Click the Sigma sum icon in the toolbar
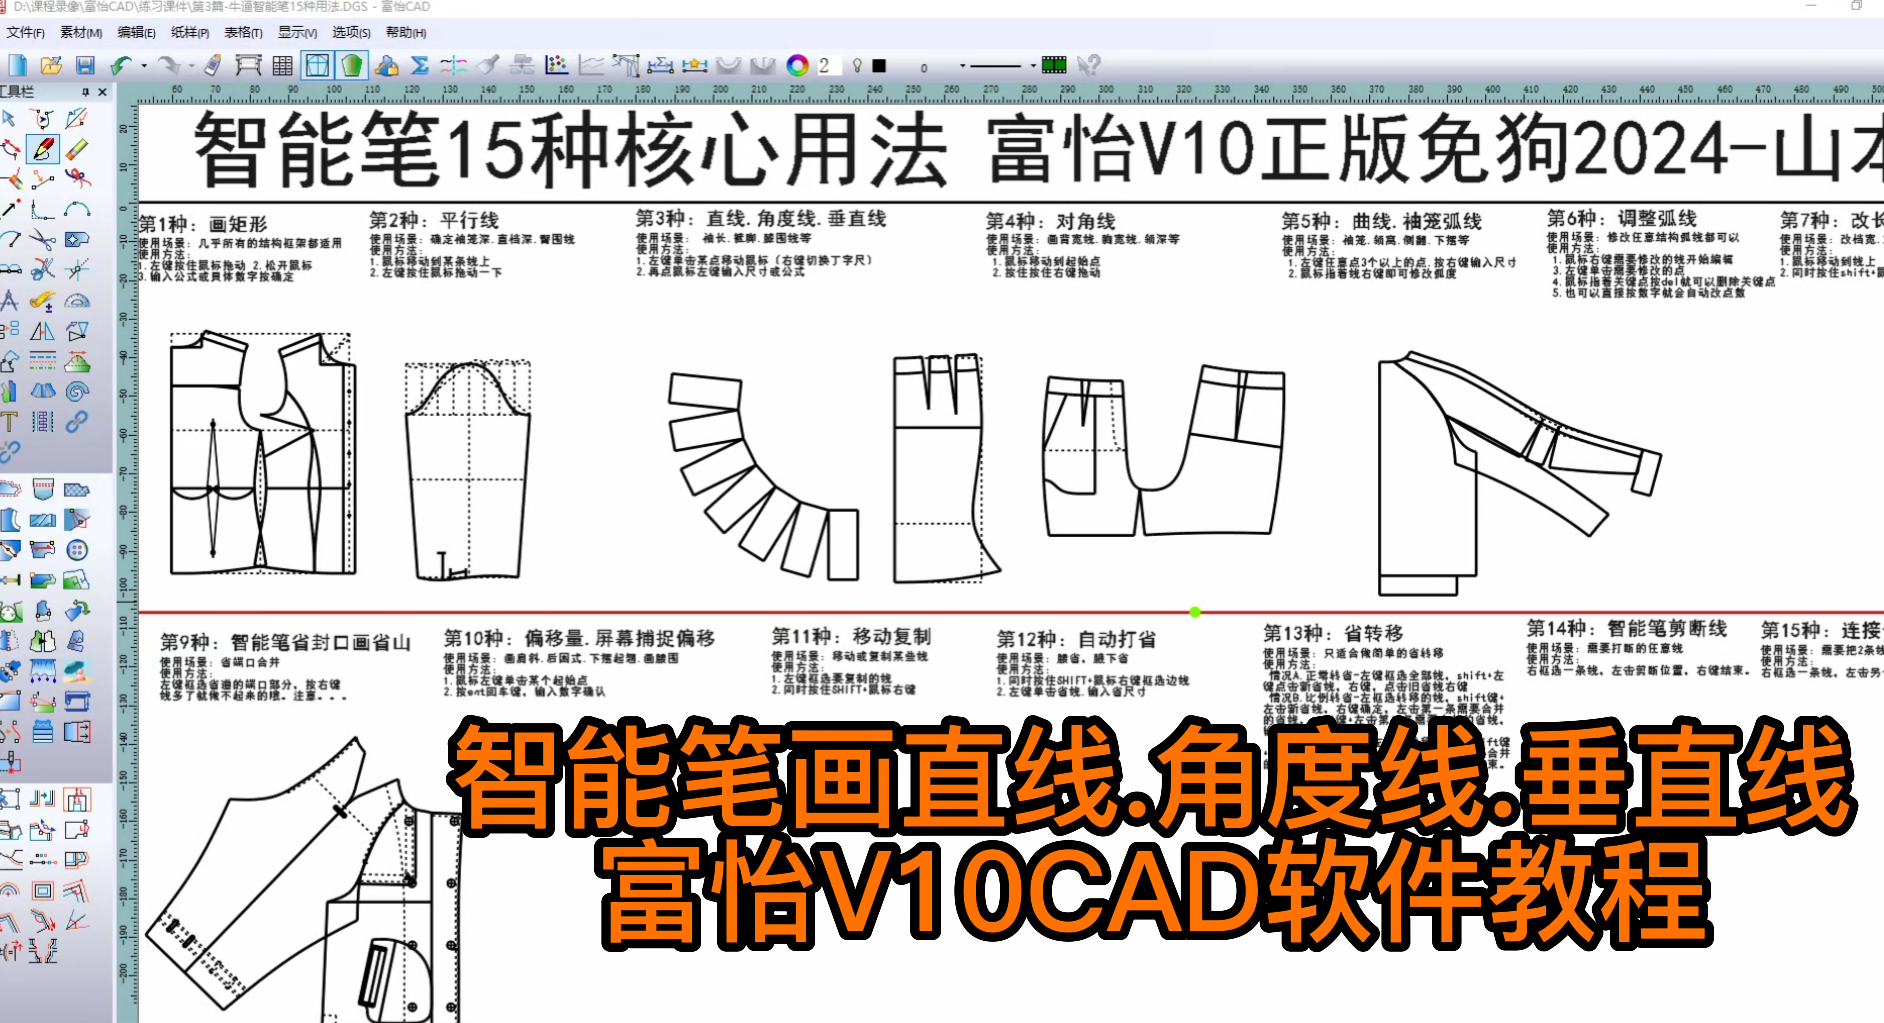1884x1023 pixels. [420, 65]
